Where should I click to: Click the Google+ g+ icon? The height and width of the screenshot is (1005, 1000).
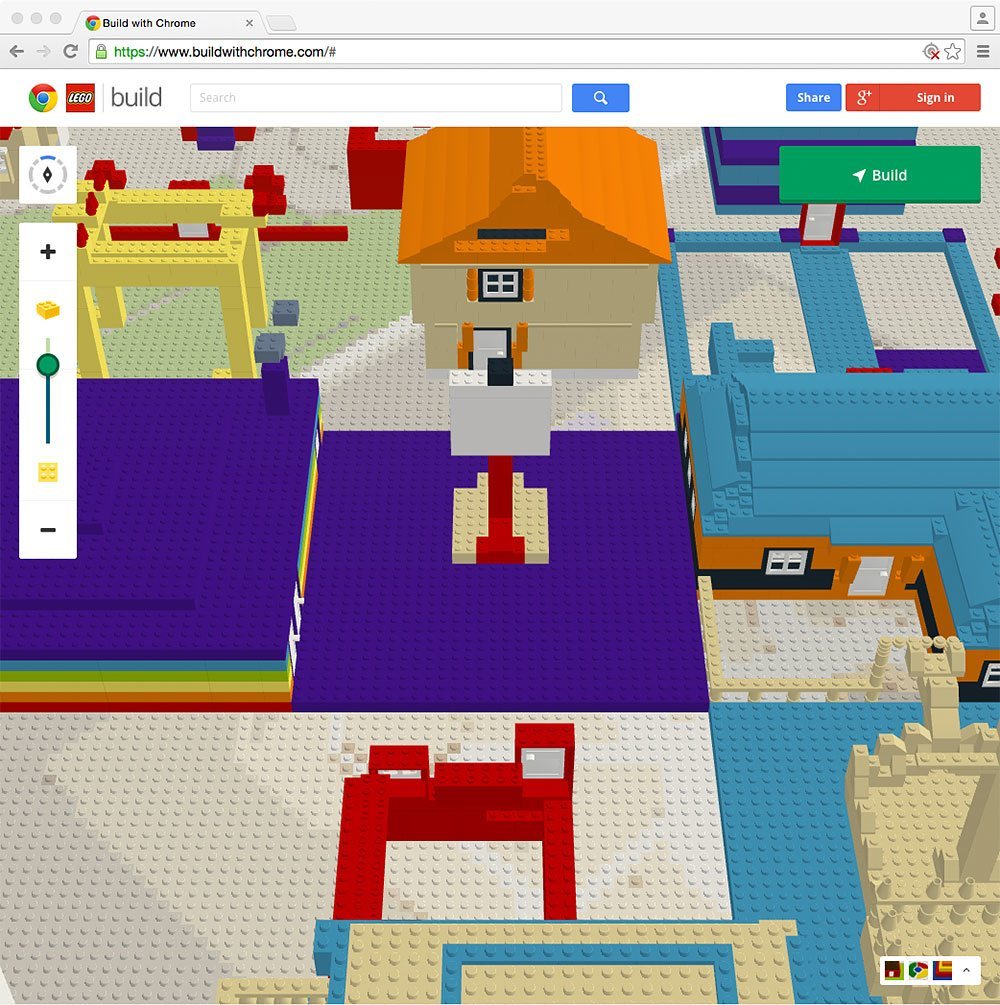[863, 97]
